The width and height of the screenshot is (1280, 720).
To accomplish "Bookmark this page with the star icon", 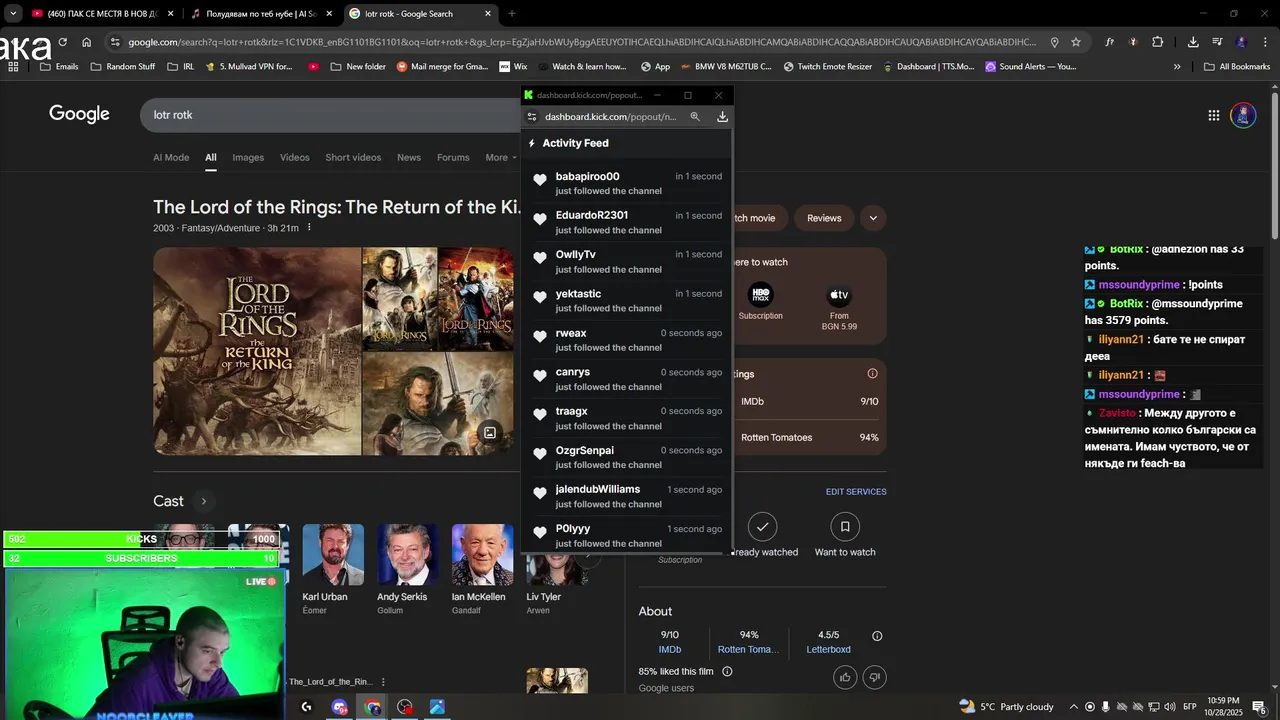I will [1076, 42].
